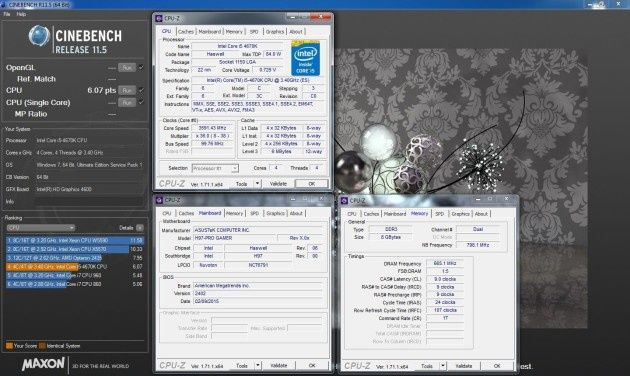Open the Ranking CPU dropdown in Cinebench
The height and width of the screenshot is (376, 630).
(41, 228)
